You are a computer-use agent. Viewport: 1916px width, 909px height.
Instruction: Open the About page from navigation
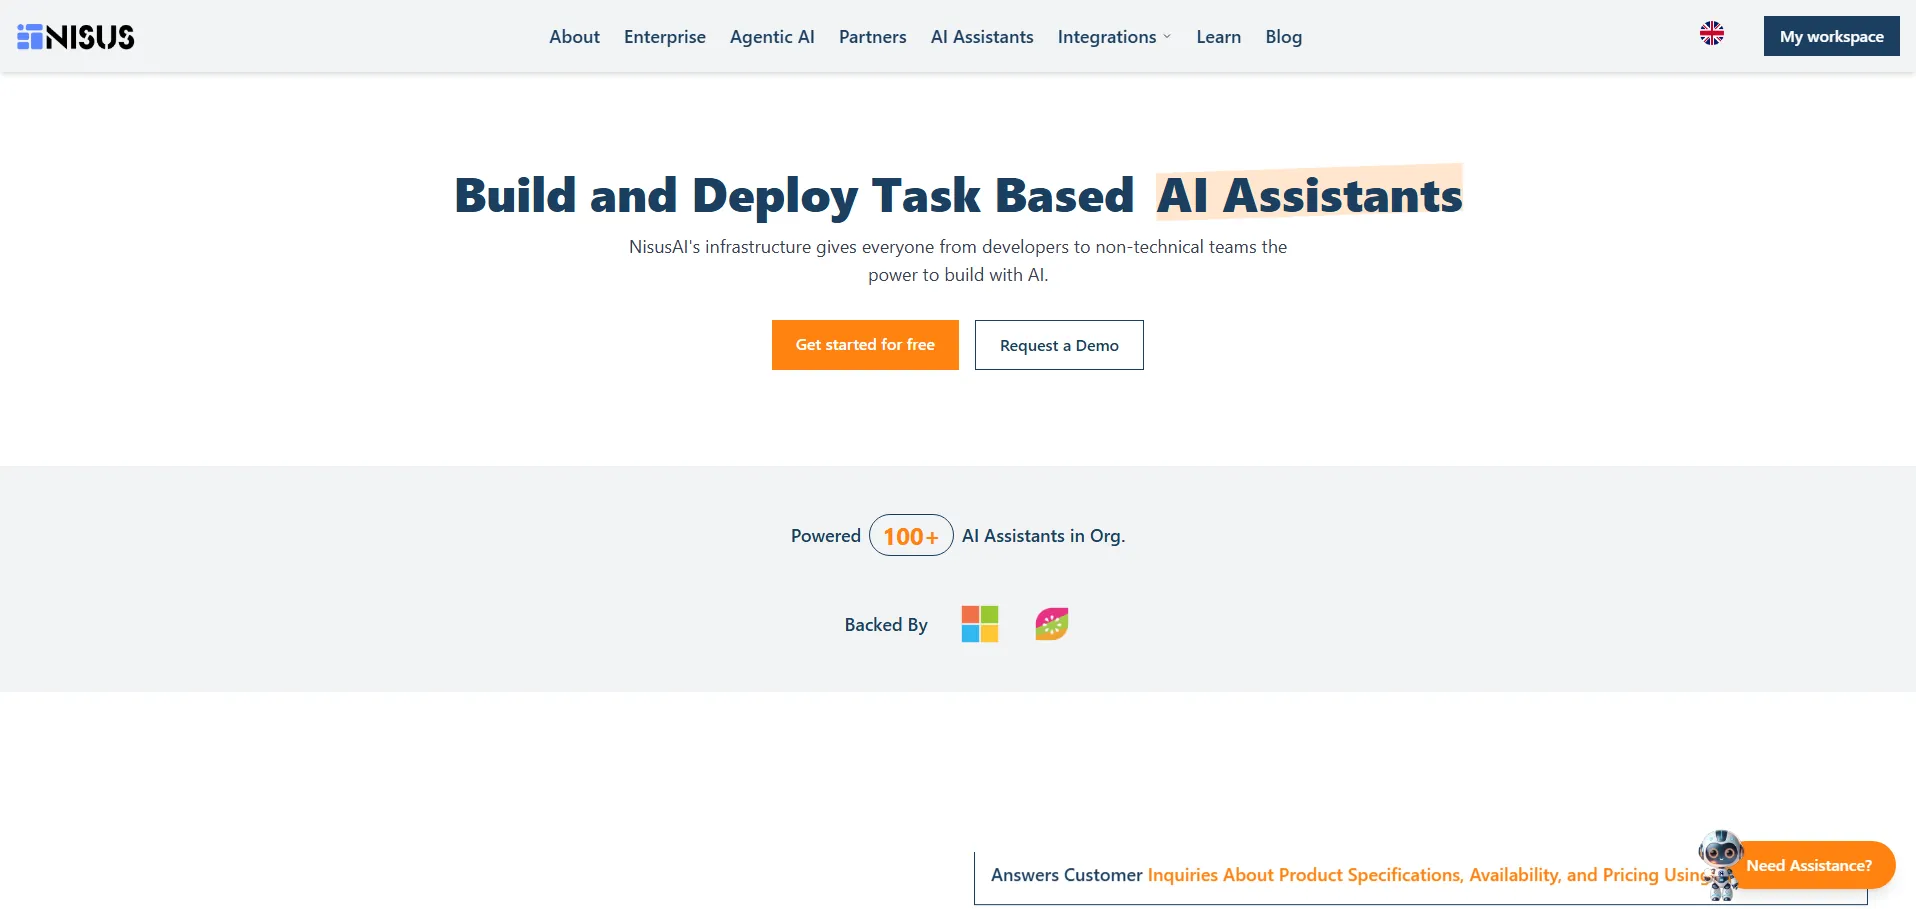point(574,37)
